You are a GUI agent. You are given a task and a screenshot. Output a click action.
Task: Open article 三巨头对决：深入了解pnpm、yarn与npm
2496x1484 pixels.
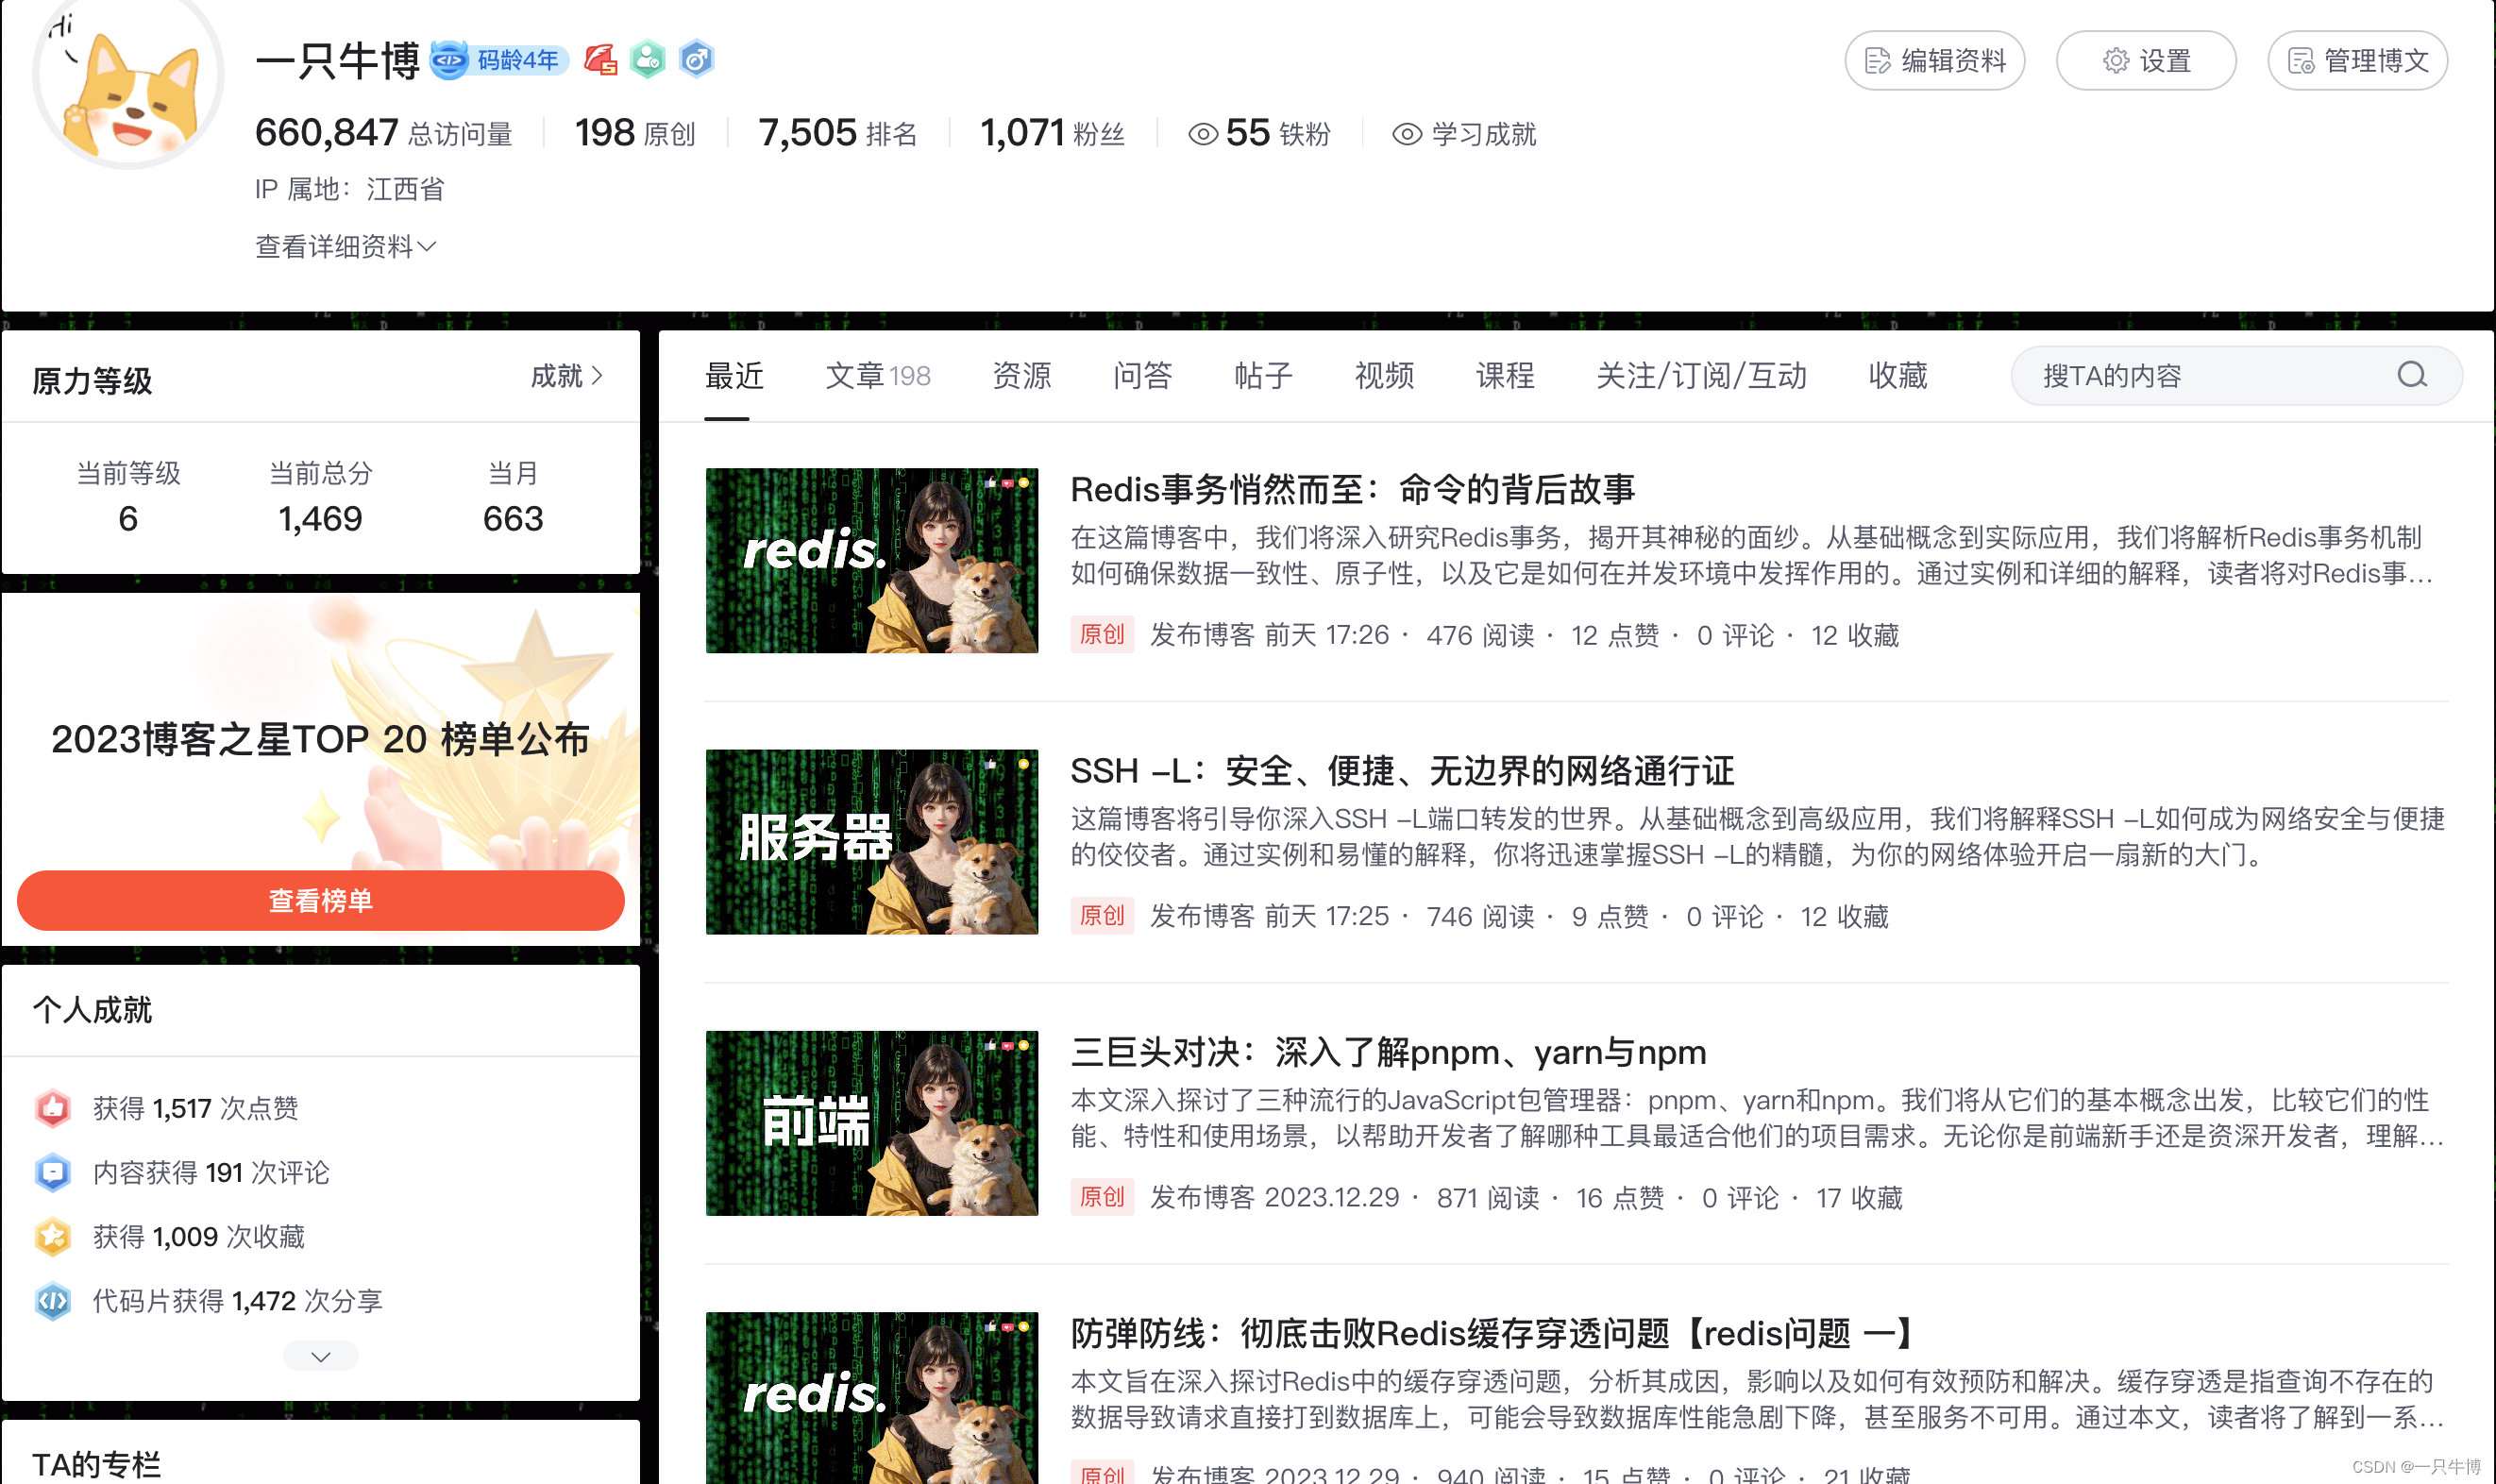tap(1388, 1052)
